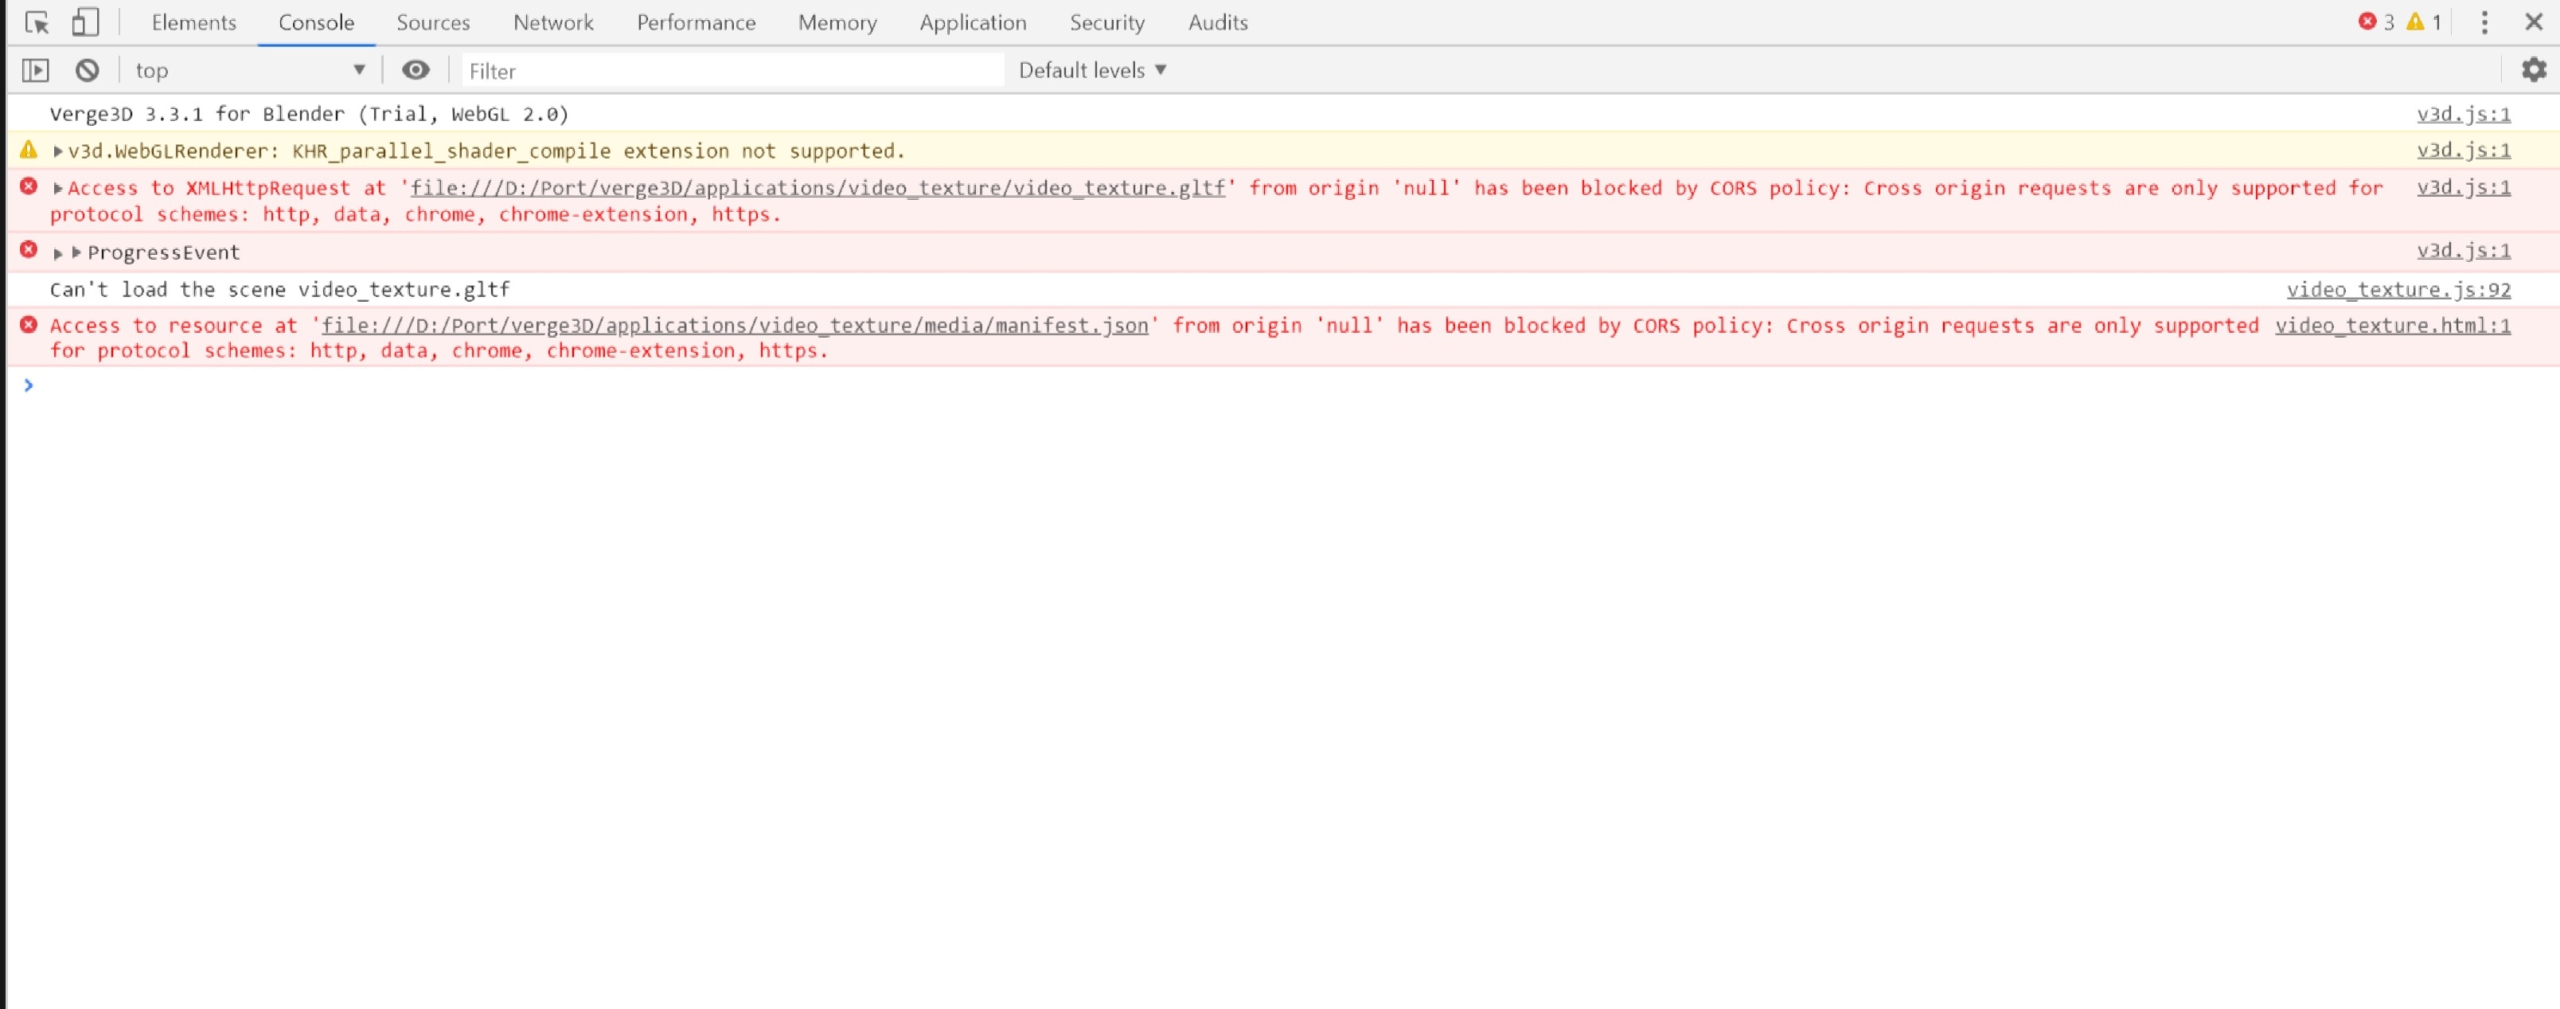Activate the inspect element picker icon
Image resolution: width=2560 pixels, height=1009 pixels.
tap(37, 22)
